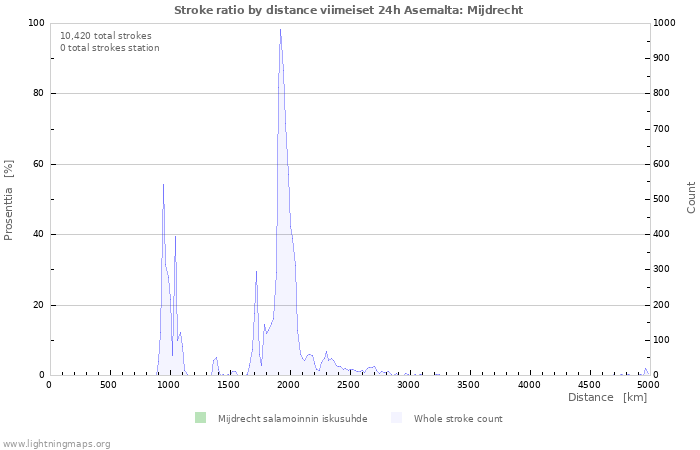Click the spike peak near 950 km

[163, 186]
